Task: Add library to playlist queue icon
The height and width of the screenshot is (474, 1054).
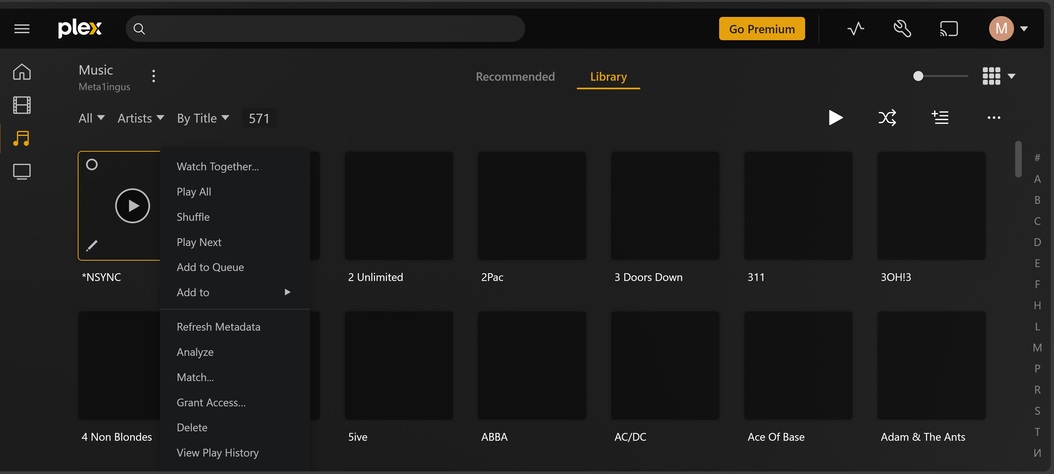Action: 940,118
